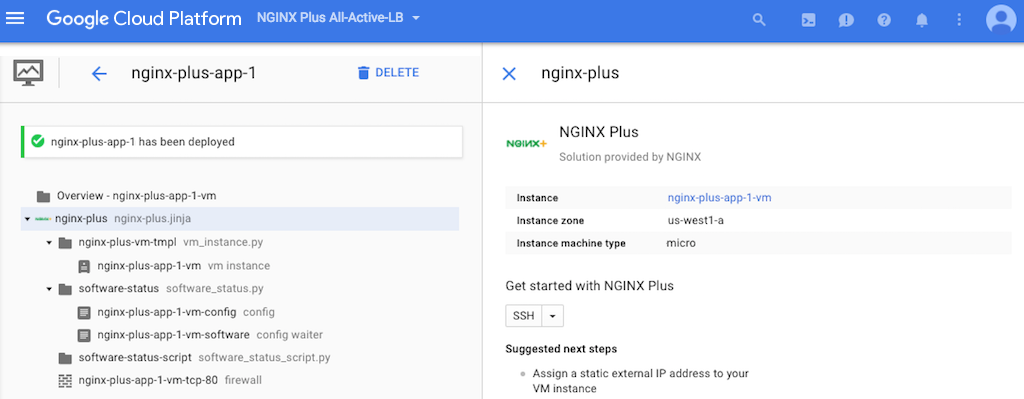Click the 'Suggested next steps' heading
Screen dimensions: 1024x399
(x=561, y=349)
